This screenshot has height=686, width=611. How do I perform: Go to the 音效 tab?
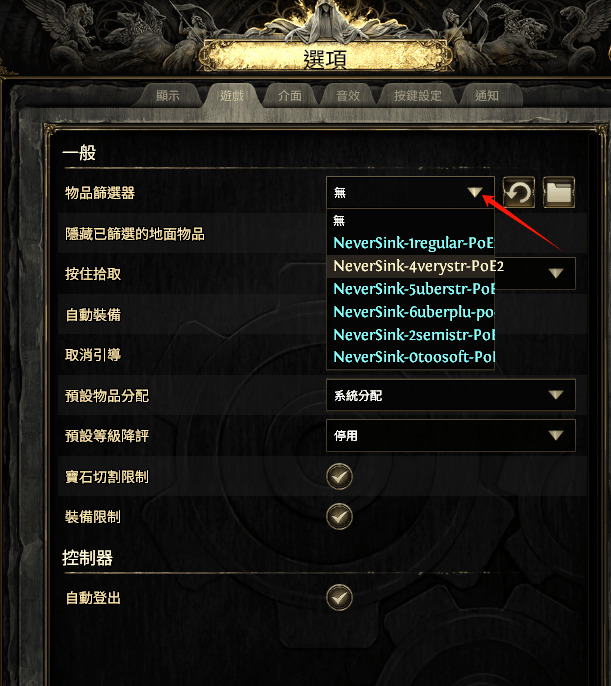coord(348,95)
